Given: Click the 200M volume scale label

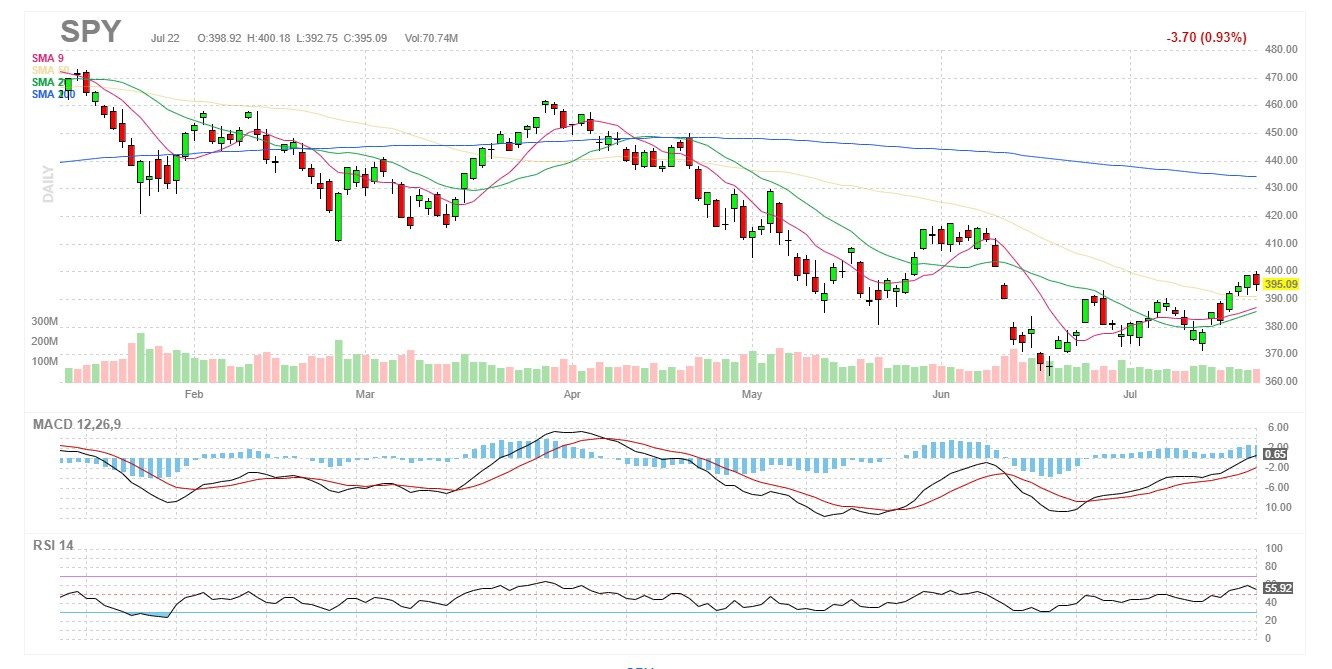Looking at the screenshot, I should pyautogui.click(x=45, y=341).
